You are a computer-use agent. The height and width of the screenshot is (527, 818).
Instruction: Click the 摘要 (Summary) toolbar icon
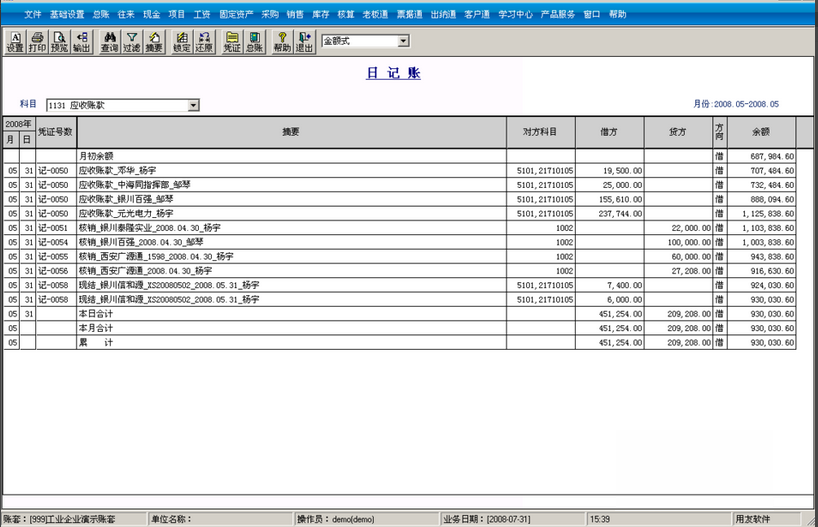coord(153,41)
